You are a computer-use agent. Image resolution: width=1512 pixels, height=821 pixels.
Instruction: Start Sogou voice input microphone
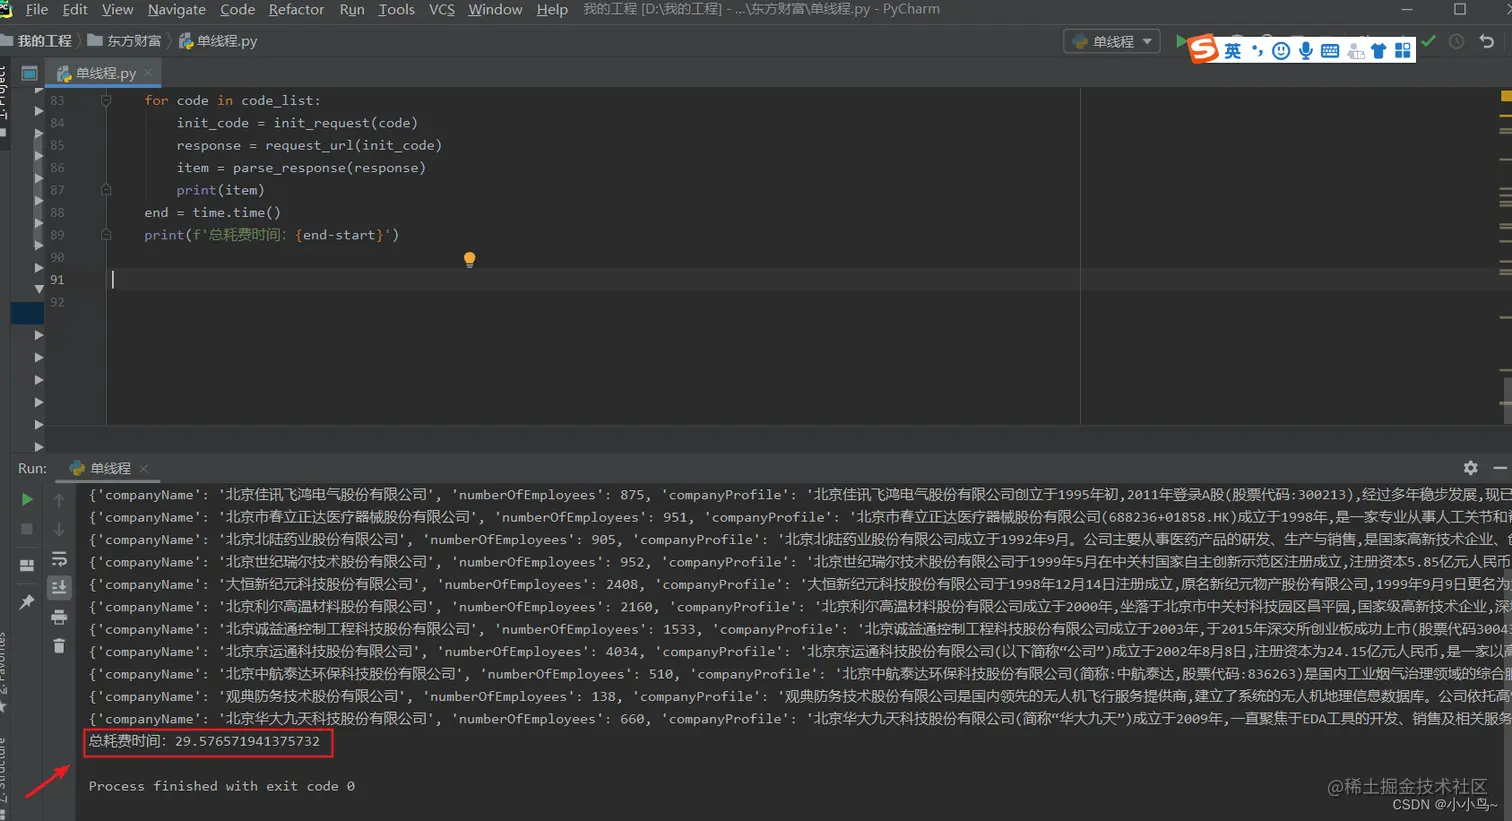1306,51
